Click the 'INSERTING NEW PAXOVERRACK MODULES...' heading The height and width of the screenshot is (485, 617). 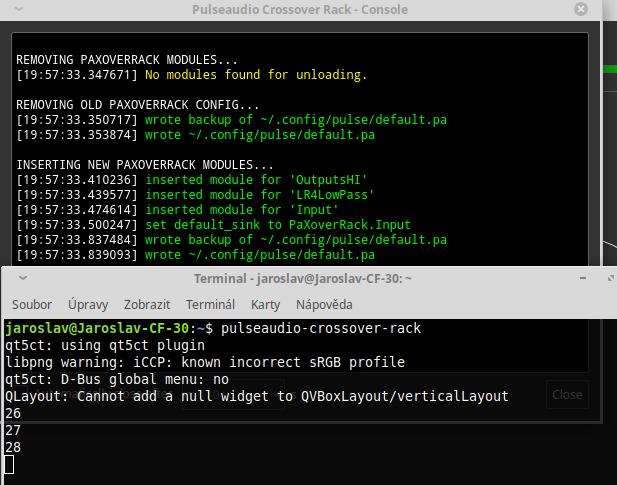(x=144, y=164)
